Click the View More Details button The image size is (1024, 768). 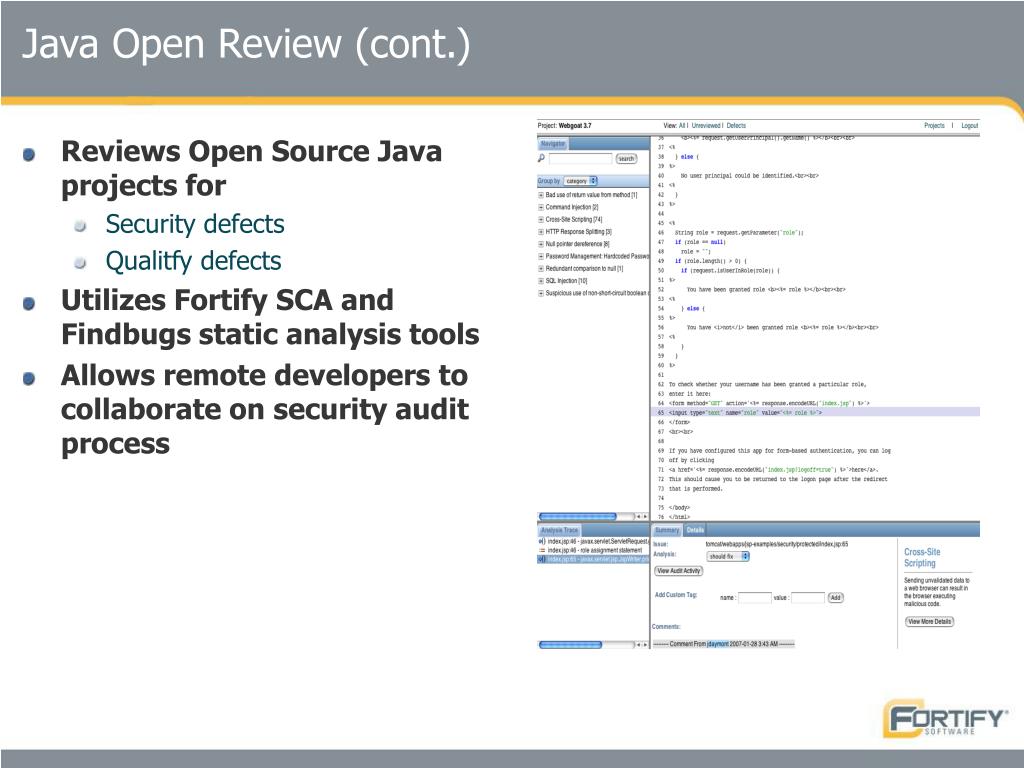tap(929, 622)
